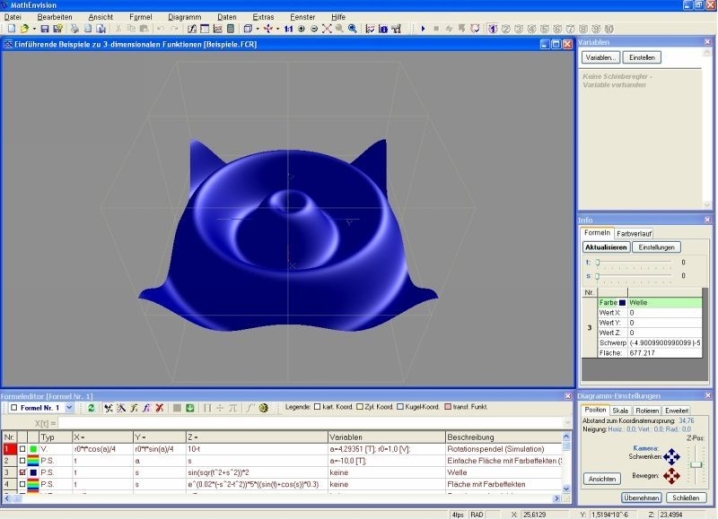Click the Variablen... button
The height and width of the screenshot is (519, 718).
click(x=601, y=58)
